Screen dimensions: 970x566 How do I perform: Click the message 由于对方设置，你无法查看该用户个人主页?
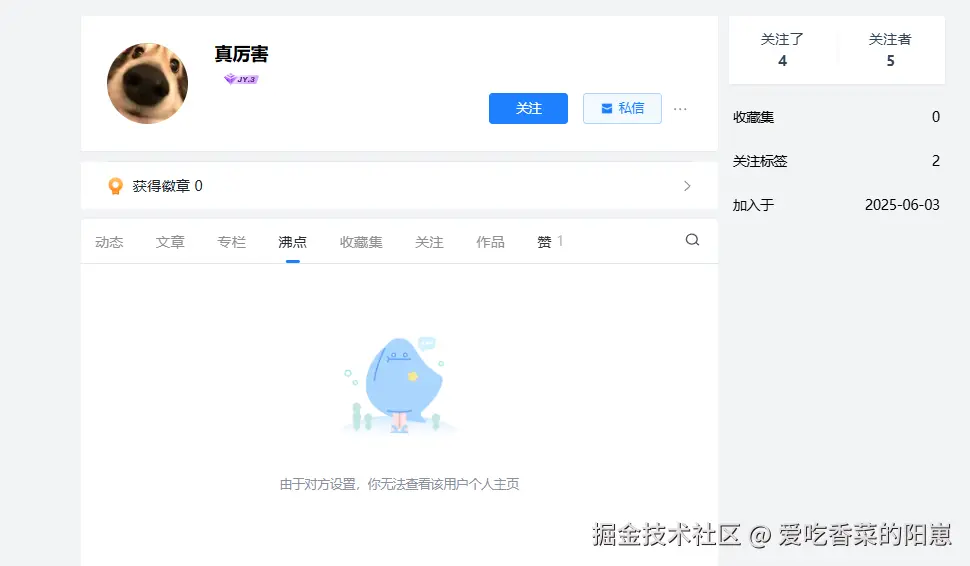[399, 484]
